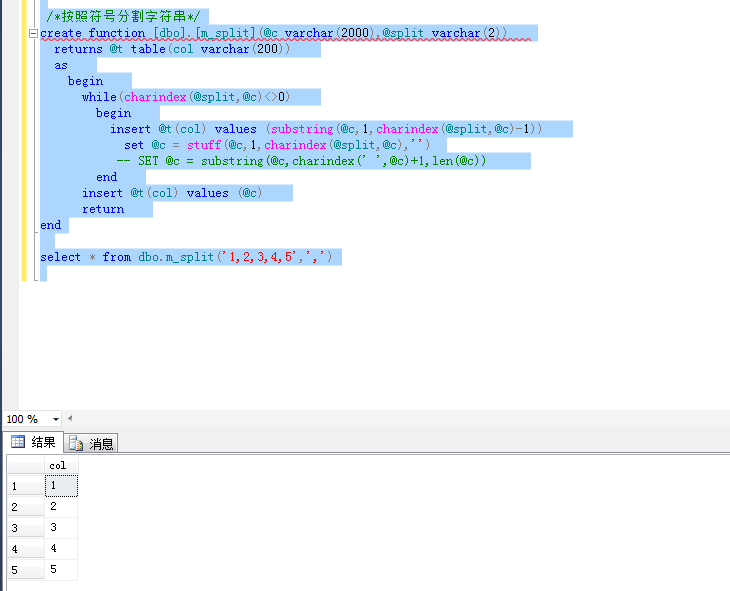The image size is (730, 591).
Task: Switch to the 消息 messages tab
Action: click(91, 443)
